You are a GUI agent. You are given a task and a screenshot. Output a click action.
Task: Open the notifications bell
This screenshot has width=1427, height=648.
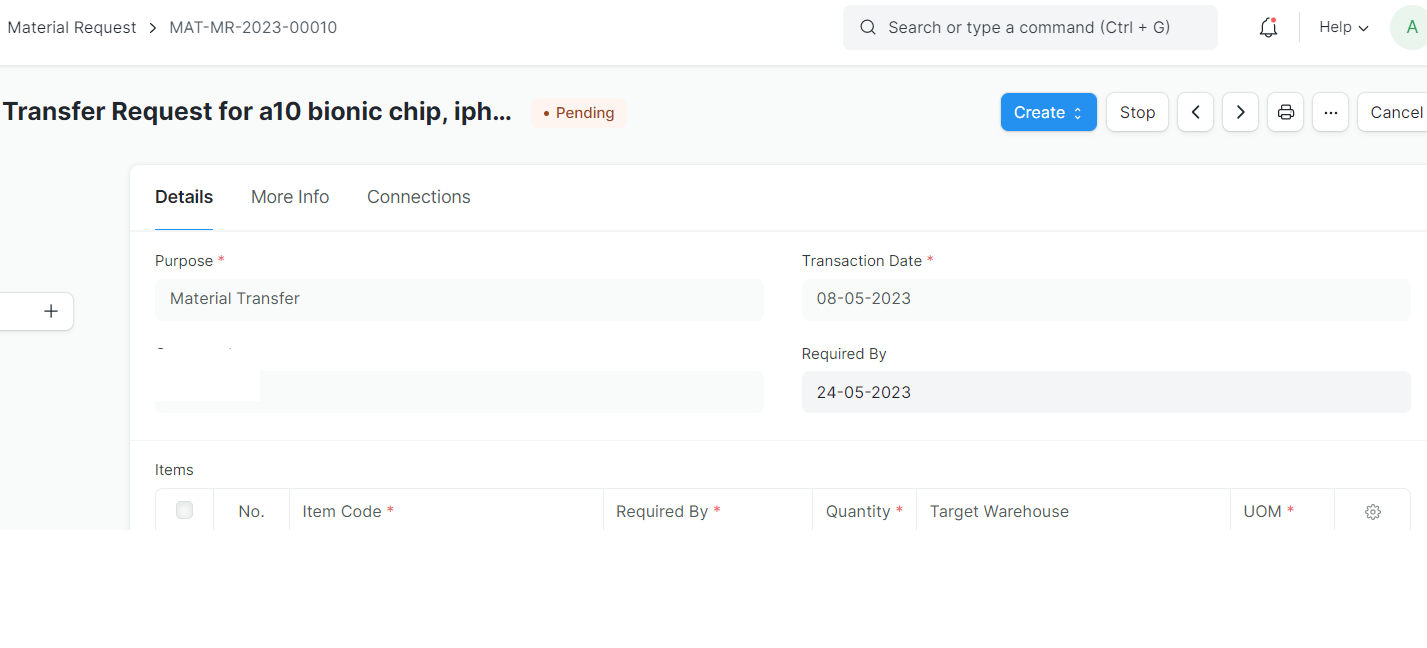1268,27
